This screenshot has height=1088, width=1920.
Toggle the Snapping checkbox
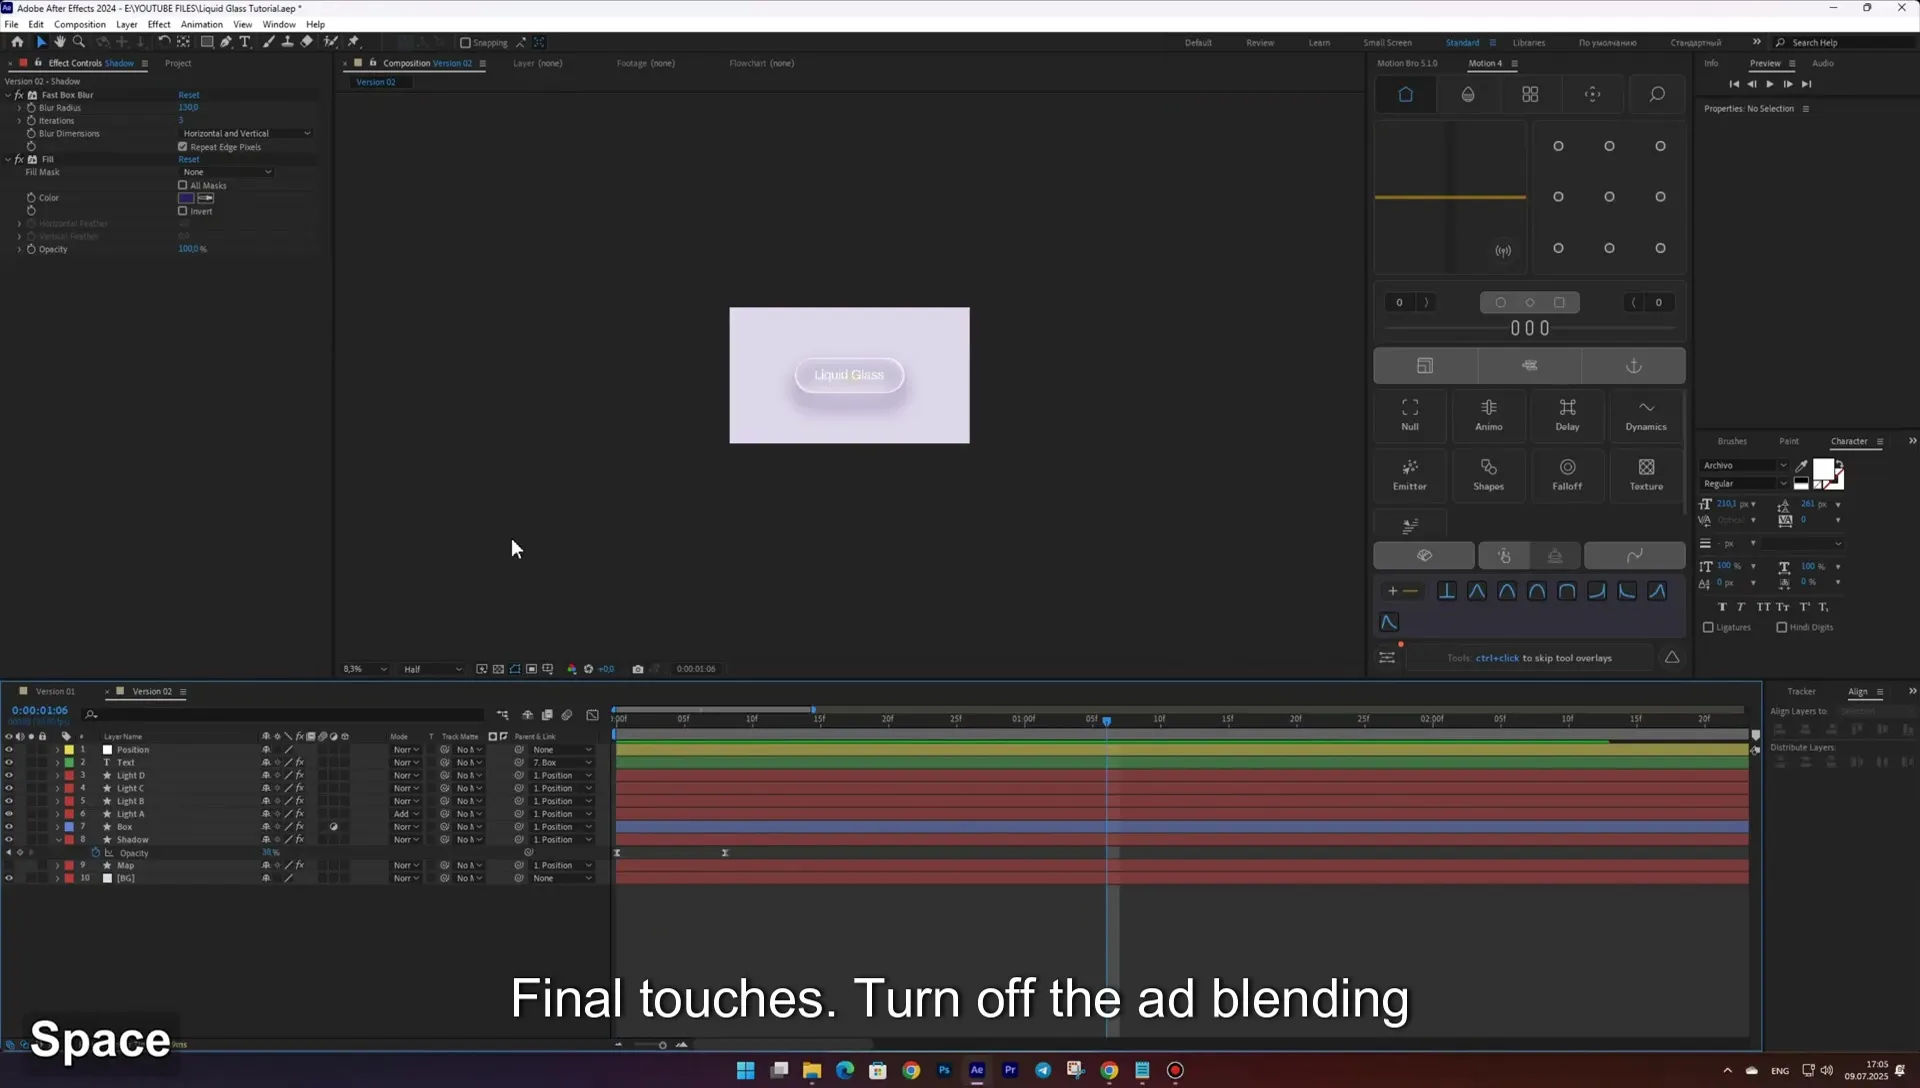point(465,43)
